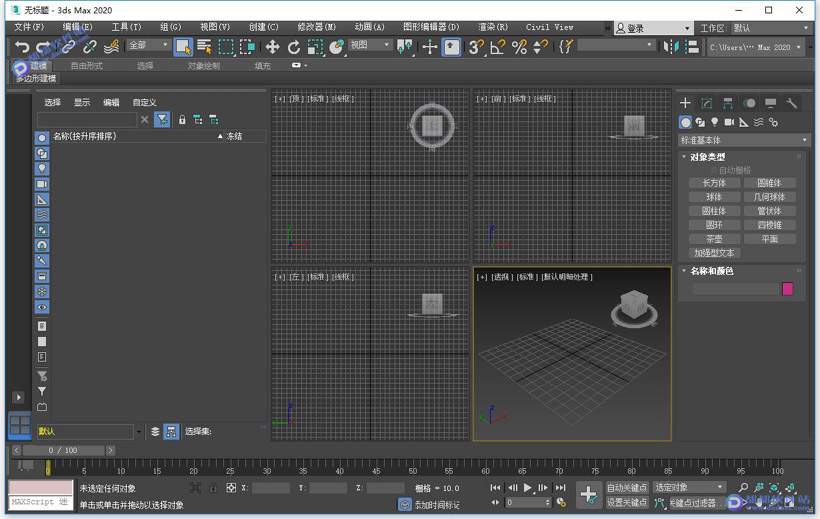Open the 编辑(E) menu
The height and width of the screenshot is (519, 820).
point(77,27)
